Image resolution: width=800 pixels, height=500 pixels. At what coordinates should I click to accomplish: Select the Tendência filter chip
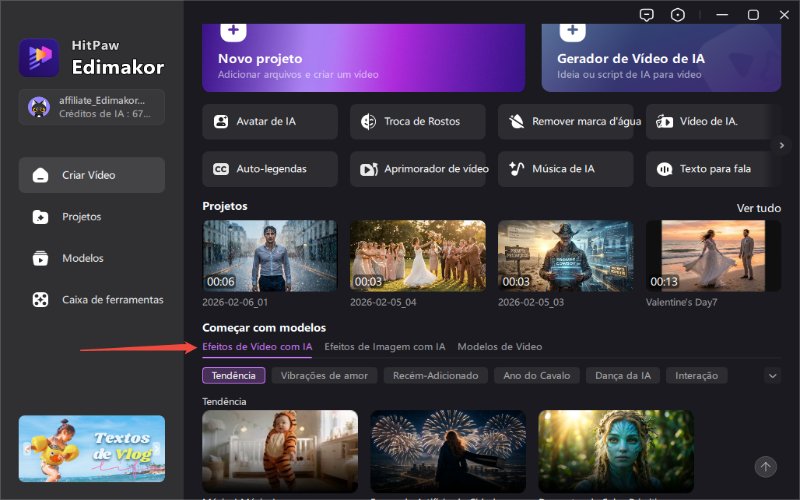pyautogui.click(x=234, y=376)
